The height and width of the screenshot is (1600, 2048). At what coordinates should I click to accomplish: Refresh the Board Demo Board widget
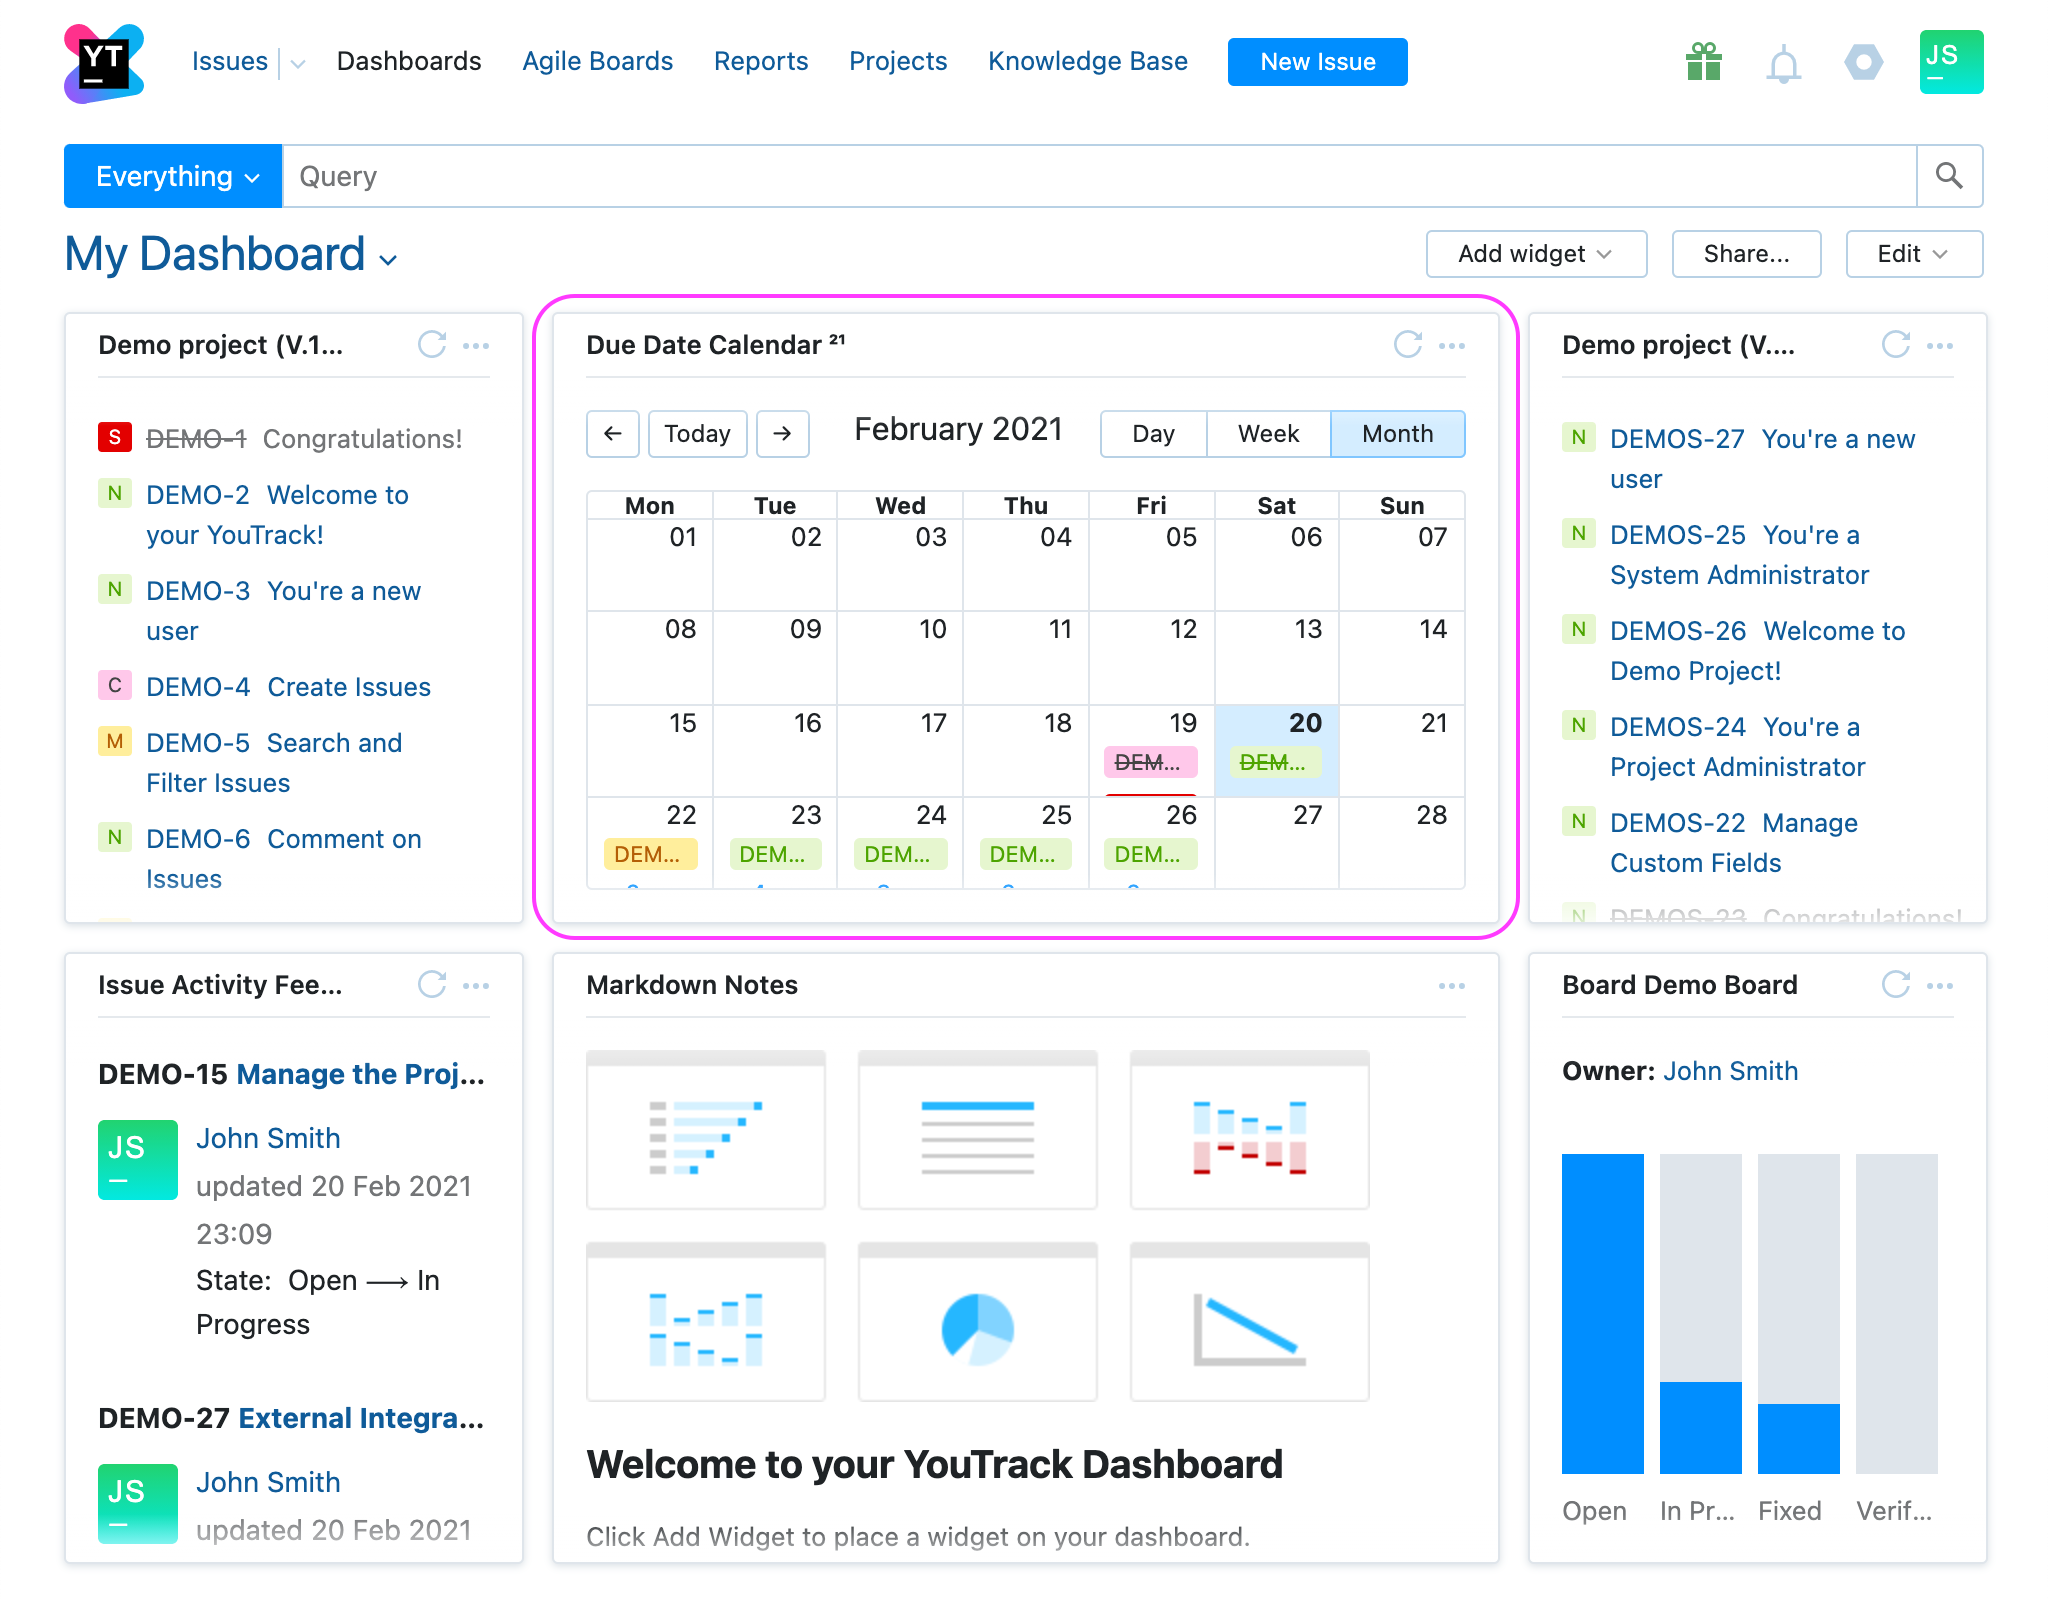coord(1895,986)
